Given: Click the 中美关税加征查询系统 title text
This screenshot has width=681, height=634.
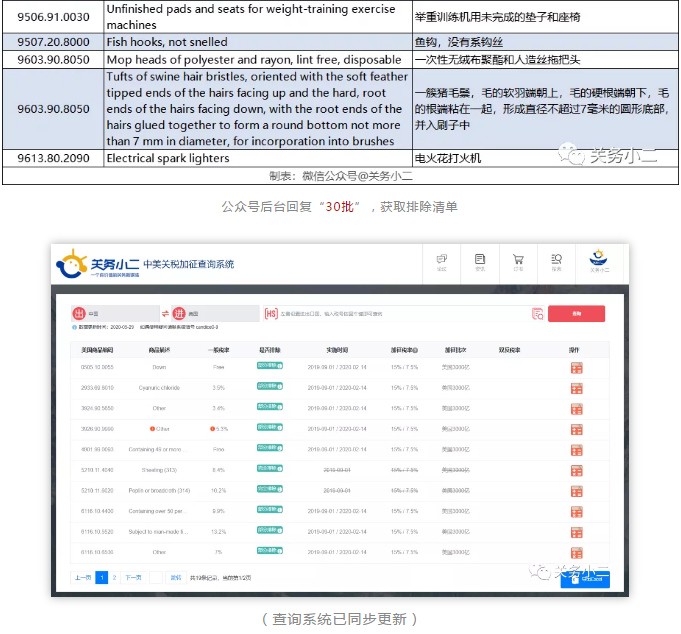Looking at the screenshot, I should tap(188, 264).
